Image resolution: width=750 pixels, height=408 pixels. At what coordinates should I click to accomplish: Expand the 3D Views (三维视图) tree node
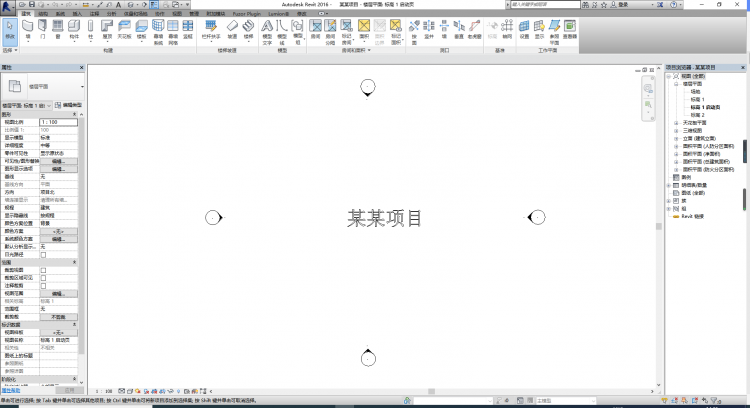[676, 131]
